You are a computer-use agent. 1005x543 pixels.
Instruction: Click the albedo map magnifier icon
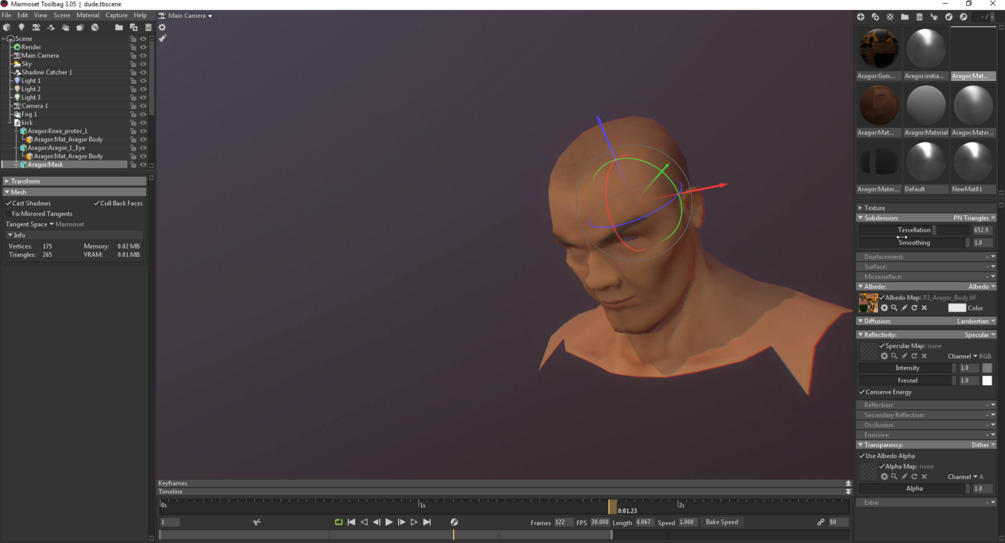[894, 308]
